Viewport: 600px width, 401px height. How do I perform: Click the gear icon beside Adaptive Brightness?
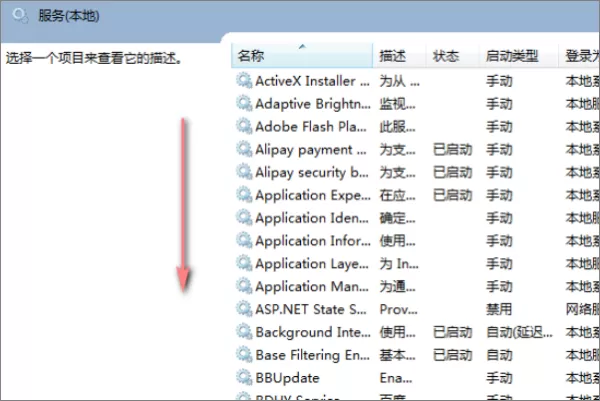click(244, 104)
